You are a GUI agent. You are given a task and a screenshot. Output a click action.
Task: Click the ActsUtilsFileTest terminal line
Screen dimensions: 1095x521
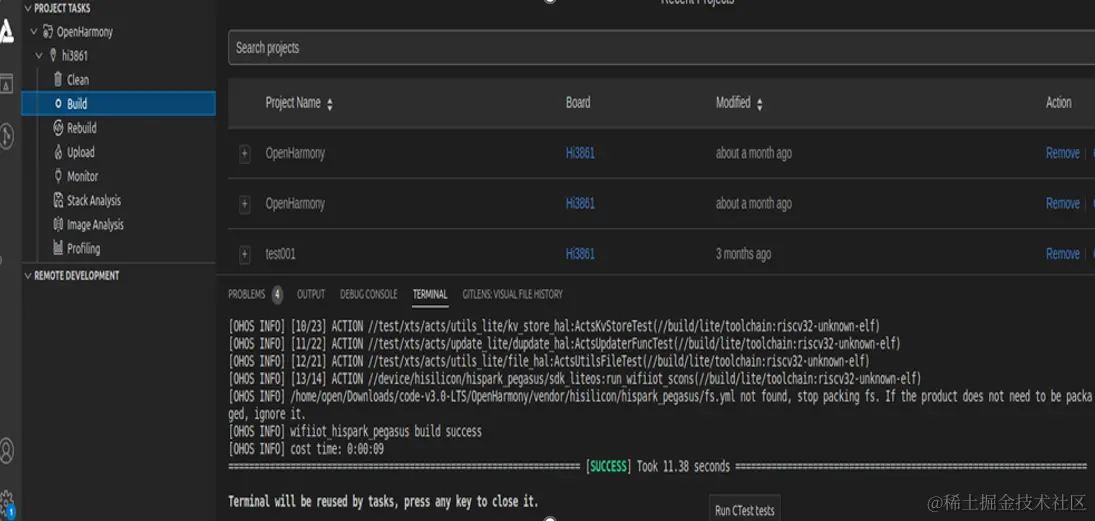point(549,361)
